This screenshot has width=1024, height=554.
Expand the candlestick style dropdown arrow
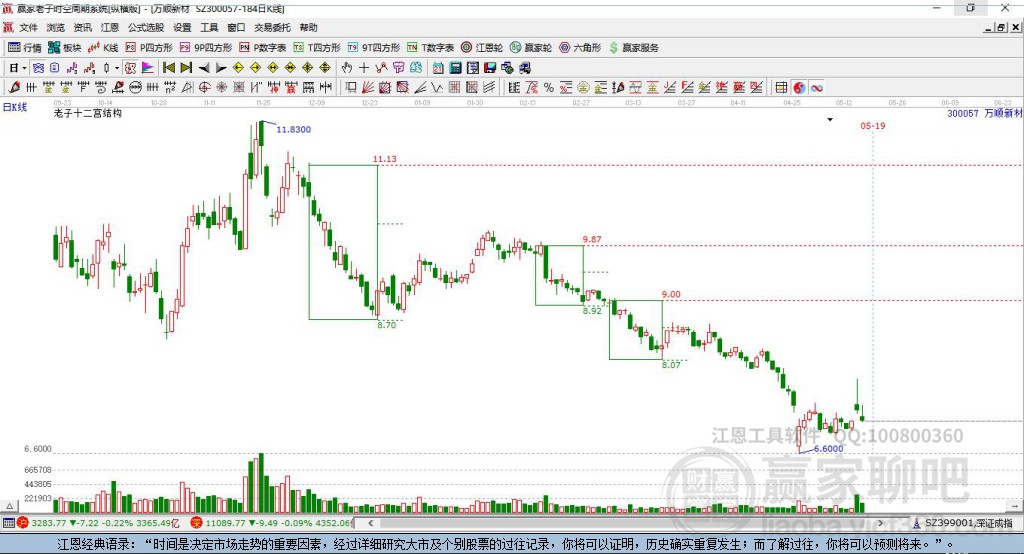117,68
